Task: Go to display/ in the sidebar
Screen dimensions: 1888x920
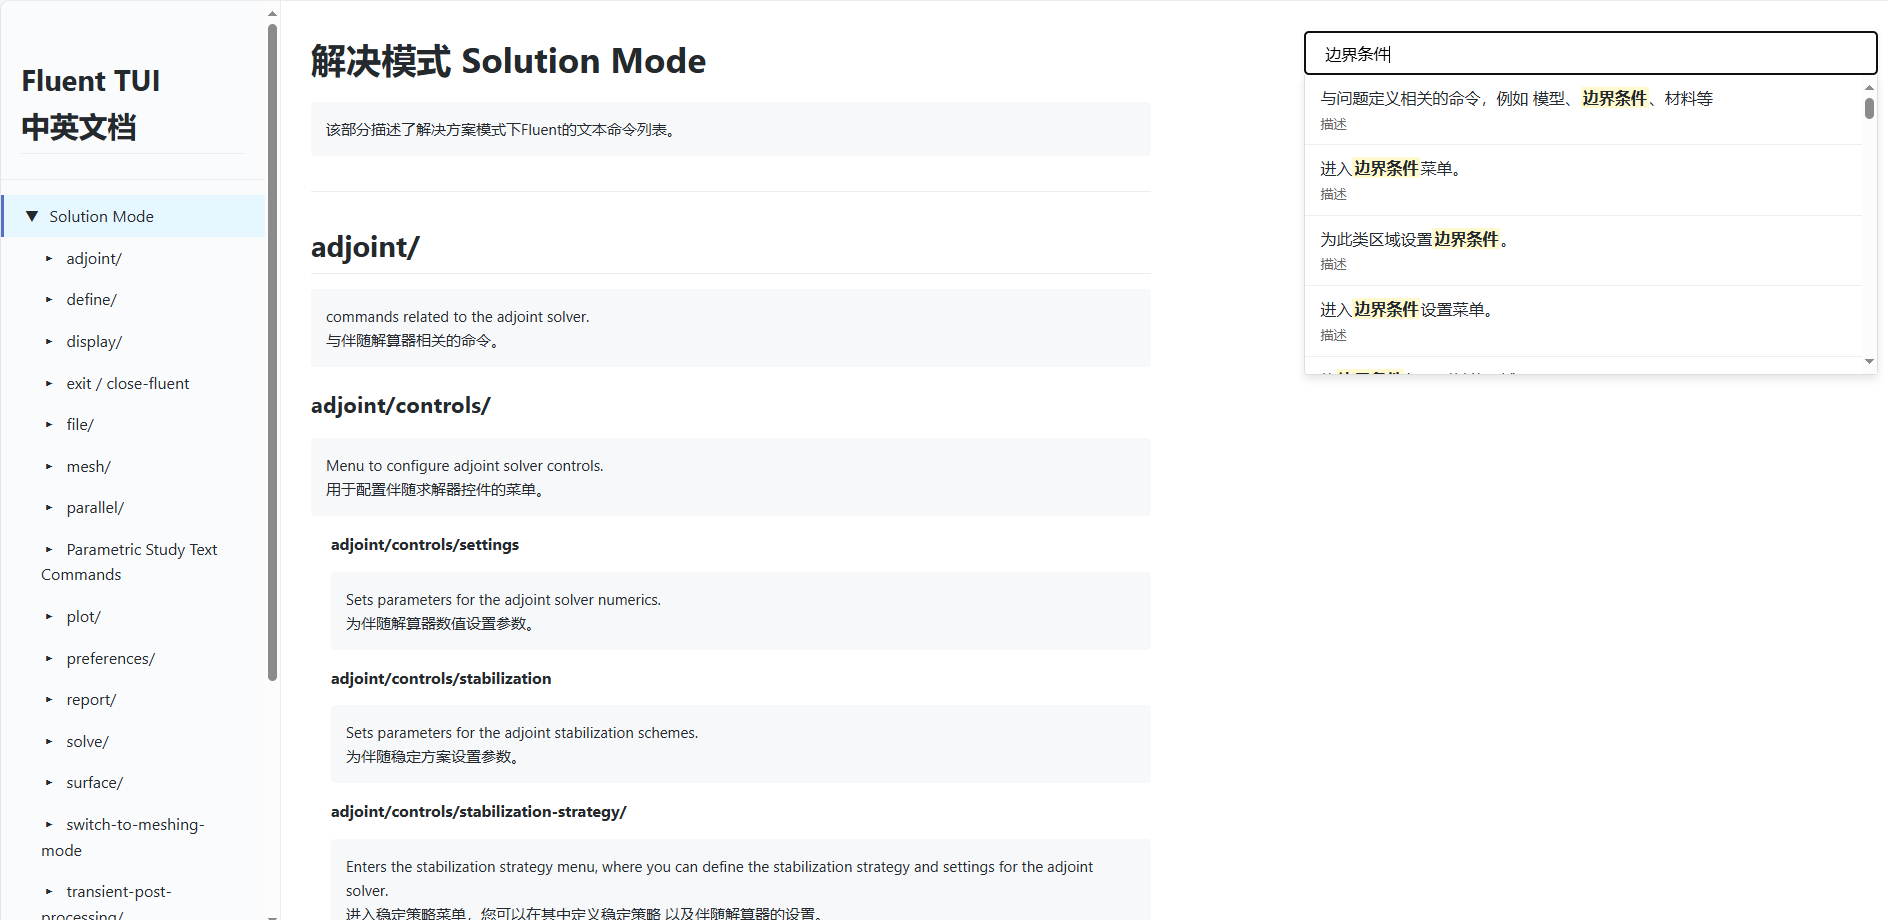Action: (x=94, y=341)
